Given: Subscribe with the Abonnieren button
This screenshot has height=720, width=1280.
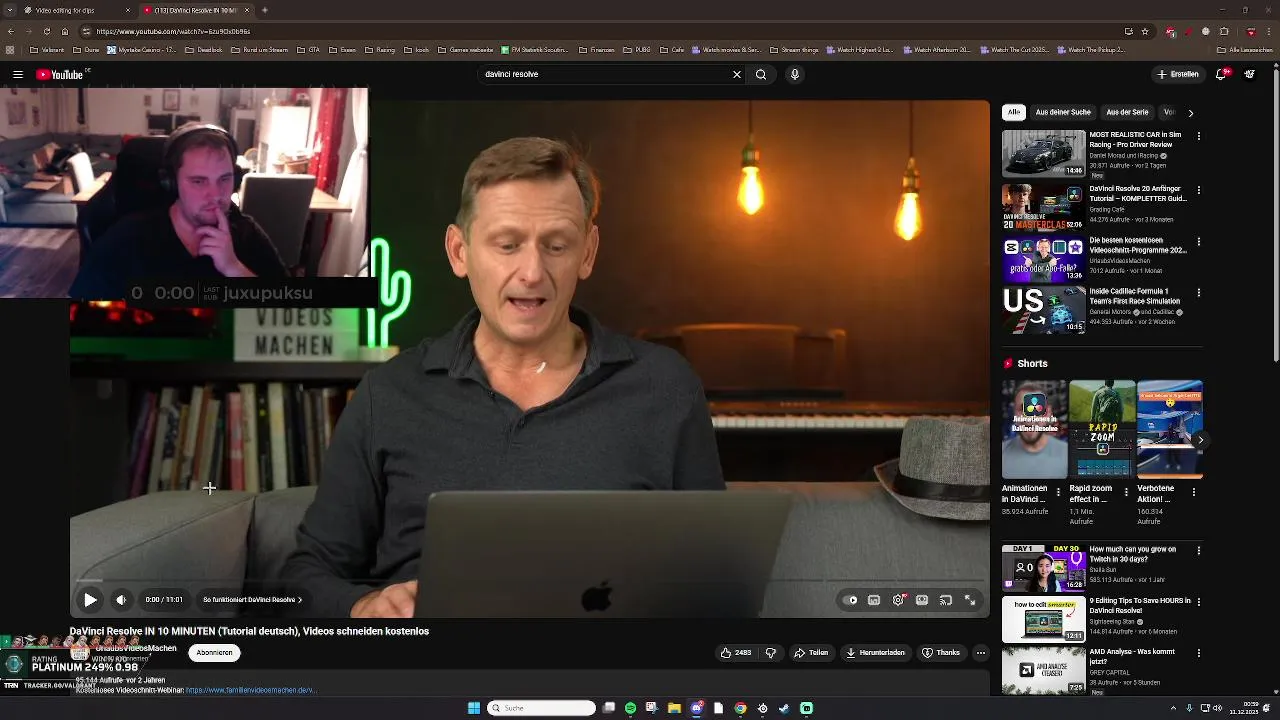Looking at the screenshot, I should (x=214, y=653).
